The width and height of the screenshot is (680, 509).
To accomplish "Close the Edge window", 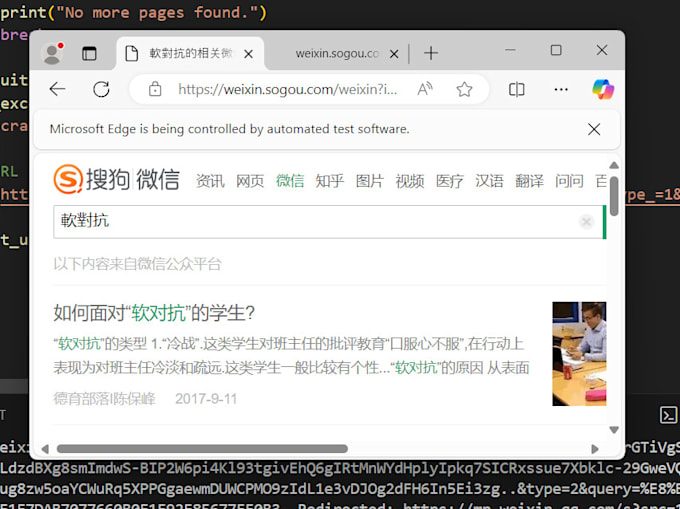I will 602,50.
